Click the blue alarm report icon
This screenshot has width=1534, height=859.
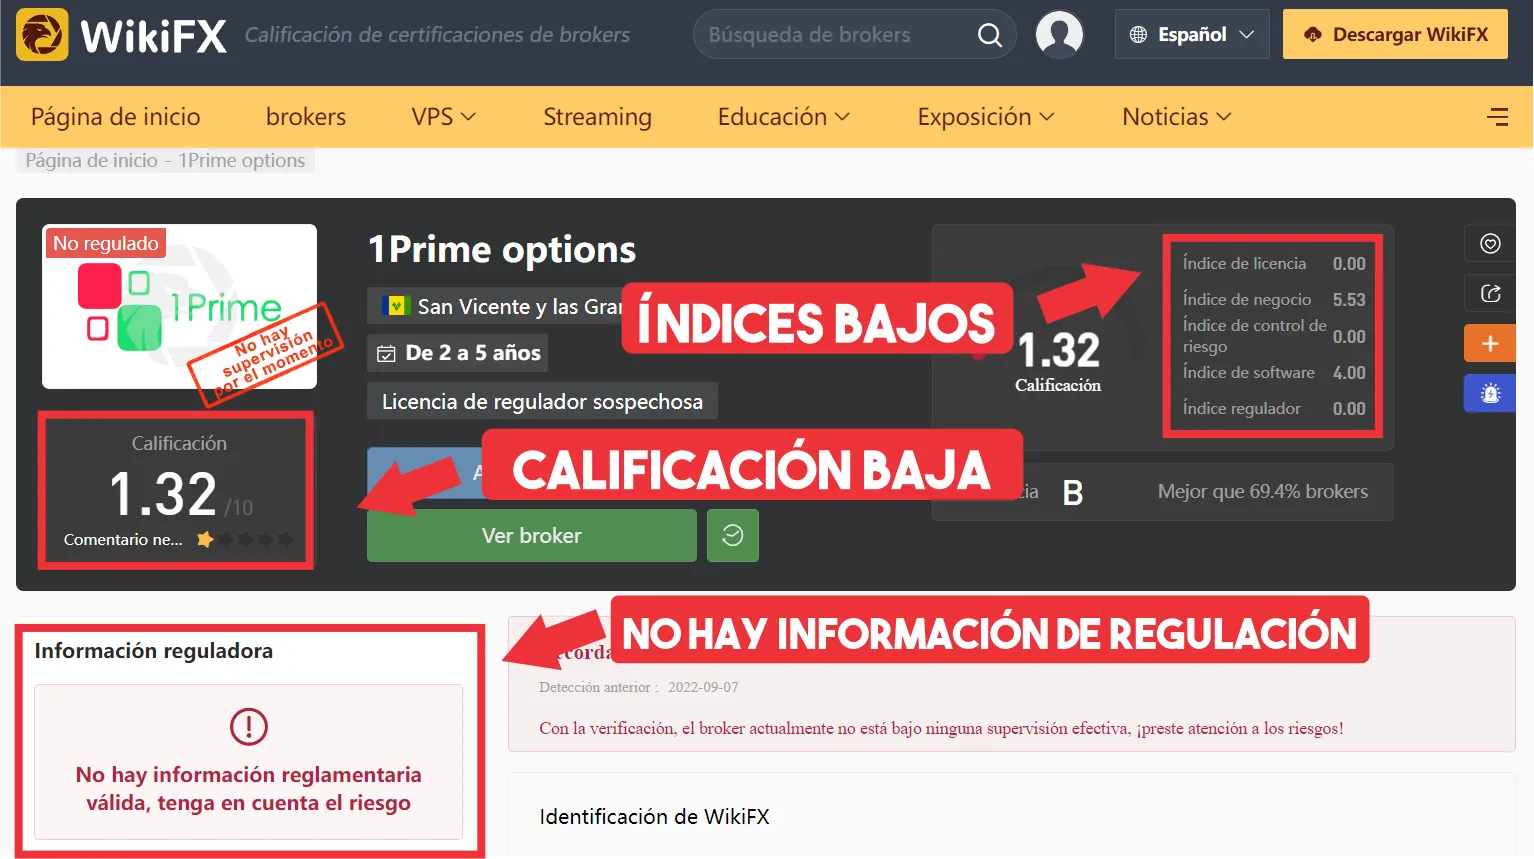tap(1490, 393)
